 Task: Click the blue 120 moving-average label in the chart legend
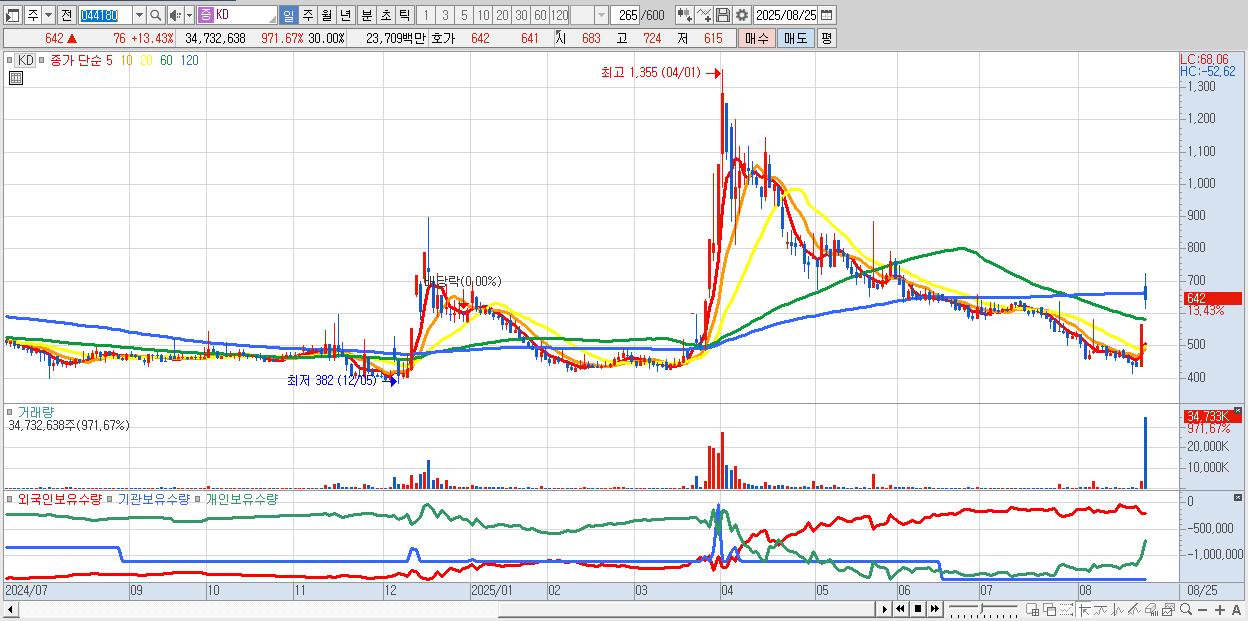click(x=189, y=60)
